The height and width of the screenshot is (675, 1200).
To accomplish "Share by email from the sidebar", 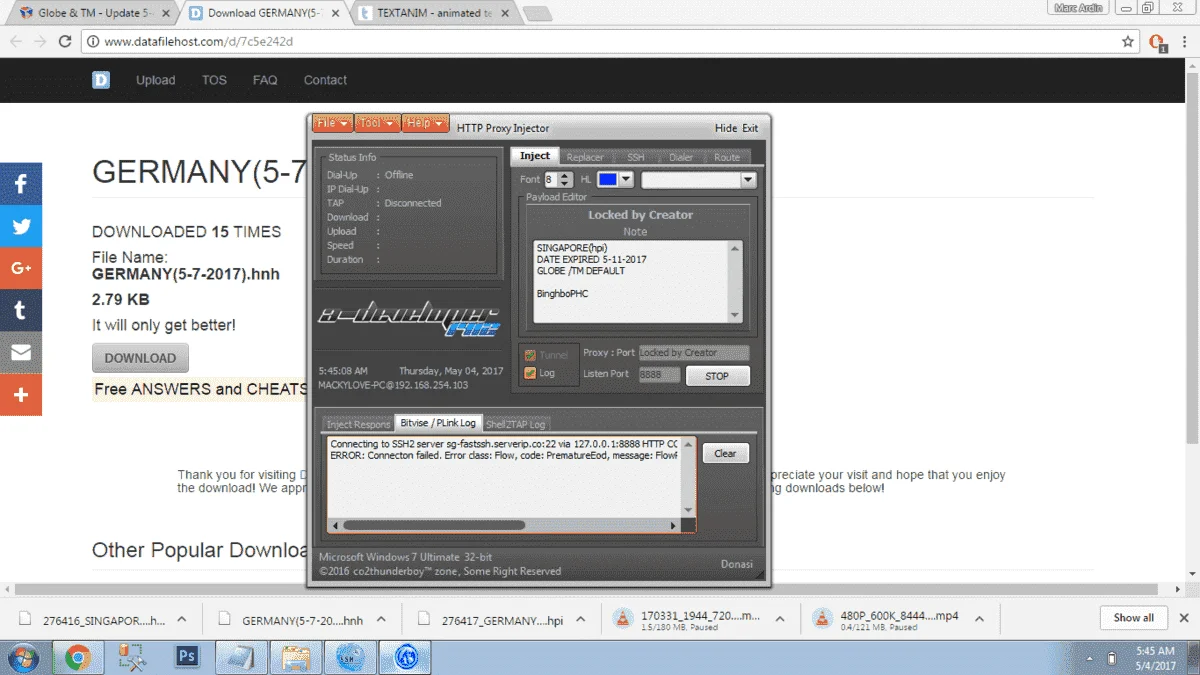I will click(21, 352).
